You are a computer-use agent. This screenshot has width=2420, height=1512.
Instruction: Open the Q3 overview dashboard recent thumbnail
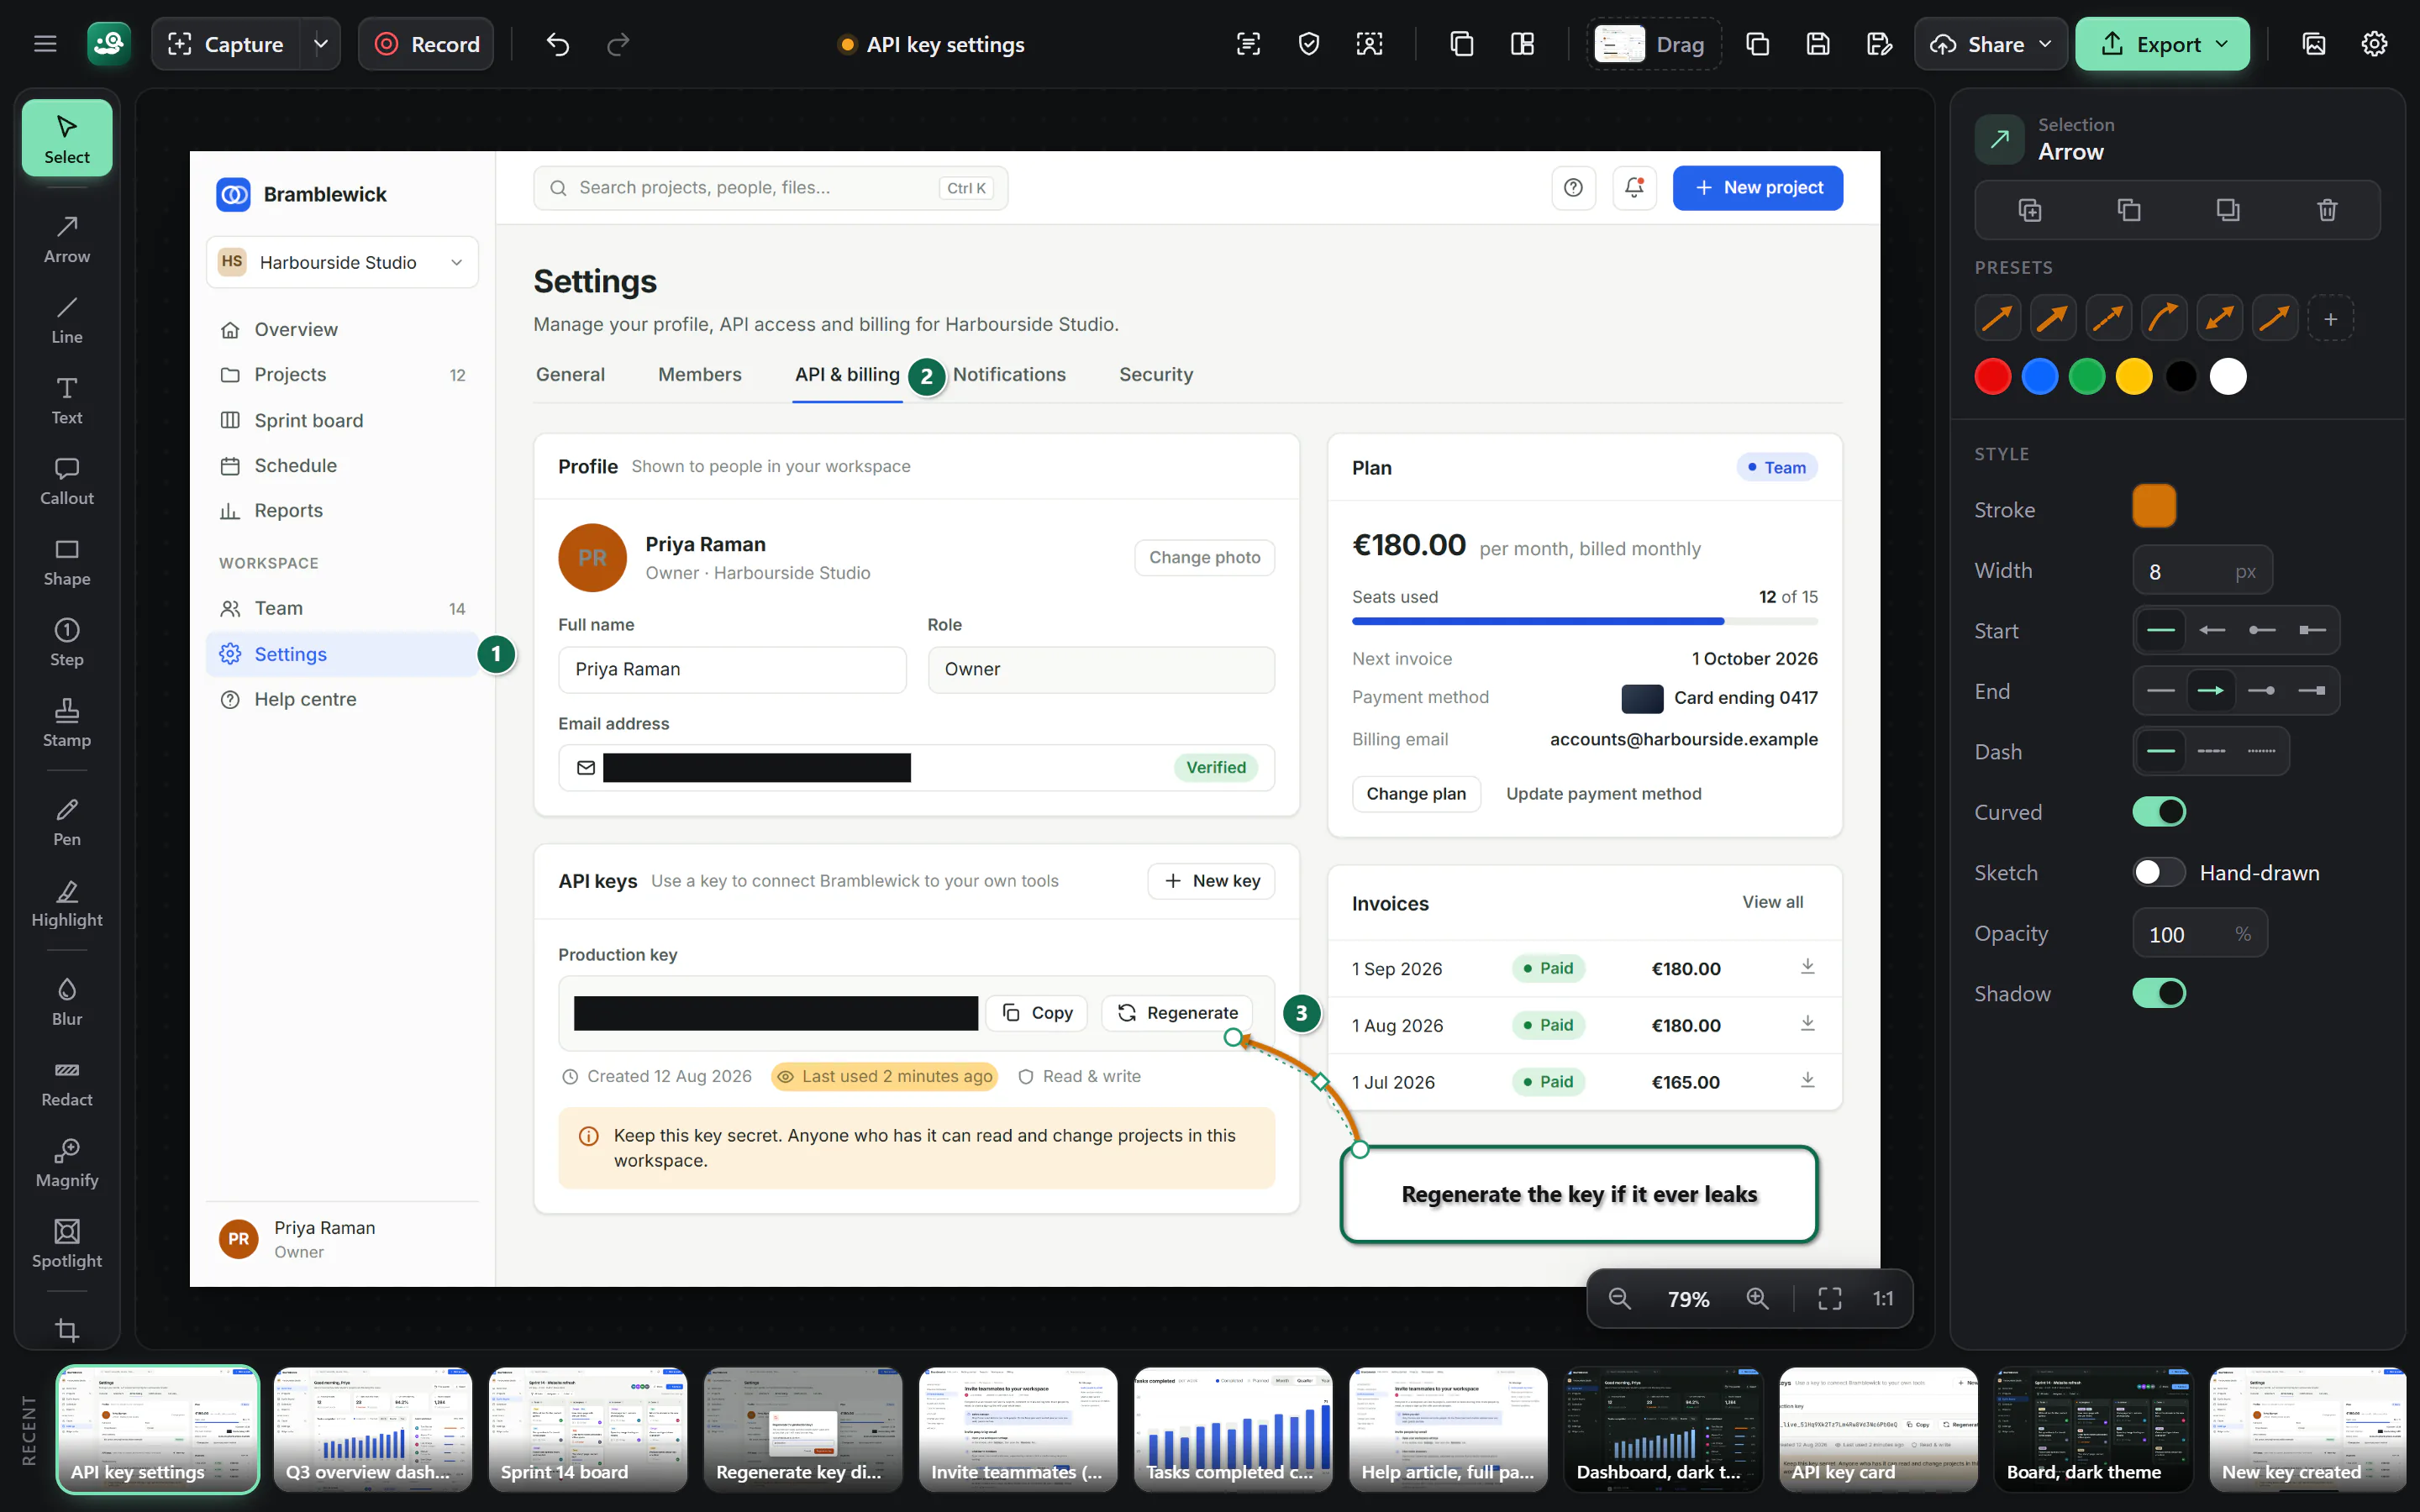click(x=372, y=1429)
